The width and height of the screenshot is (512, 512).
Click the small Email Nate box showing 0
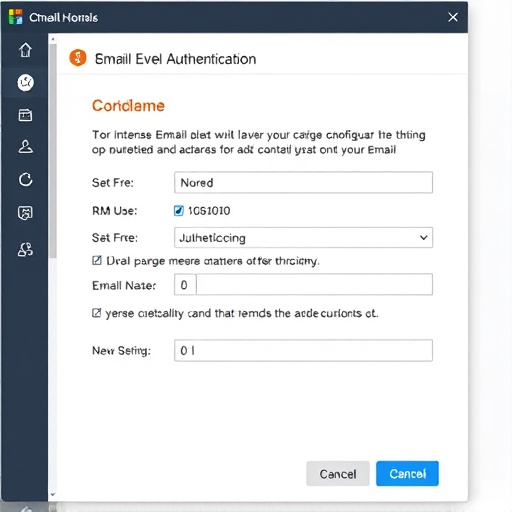[x=185, y=285]
